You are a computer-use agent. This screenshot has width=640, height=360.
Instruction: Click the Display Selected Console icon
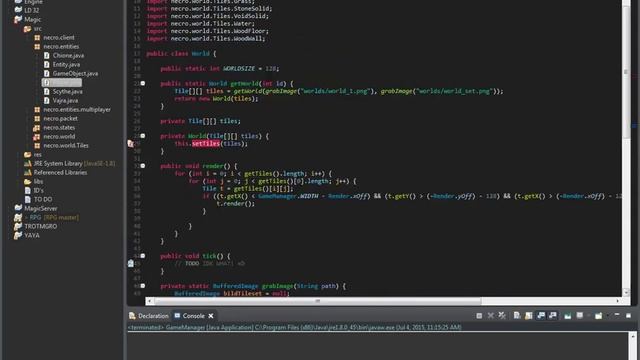pos(580,315)
